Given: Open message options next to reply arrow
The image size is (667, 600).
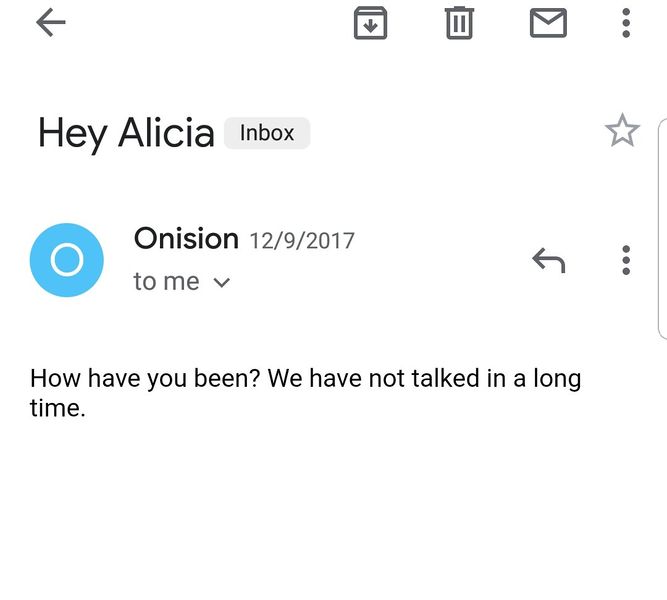Looking at the screenshot, I should [x=626, y=260].
